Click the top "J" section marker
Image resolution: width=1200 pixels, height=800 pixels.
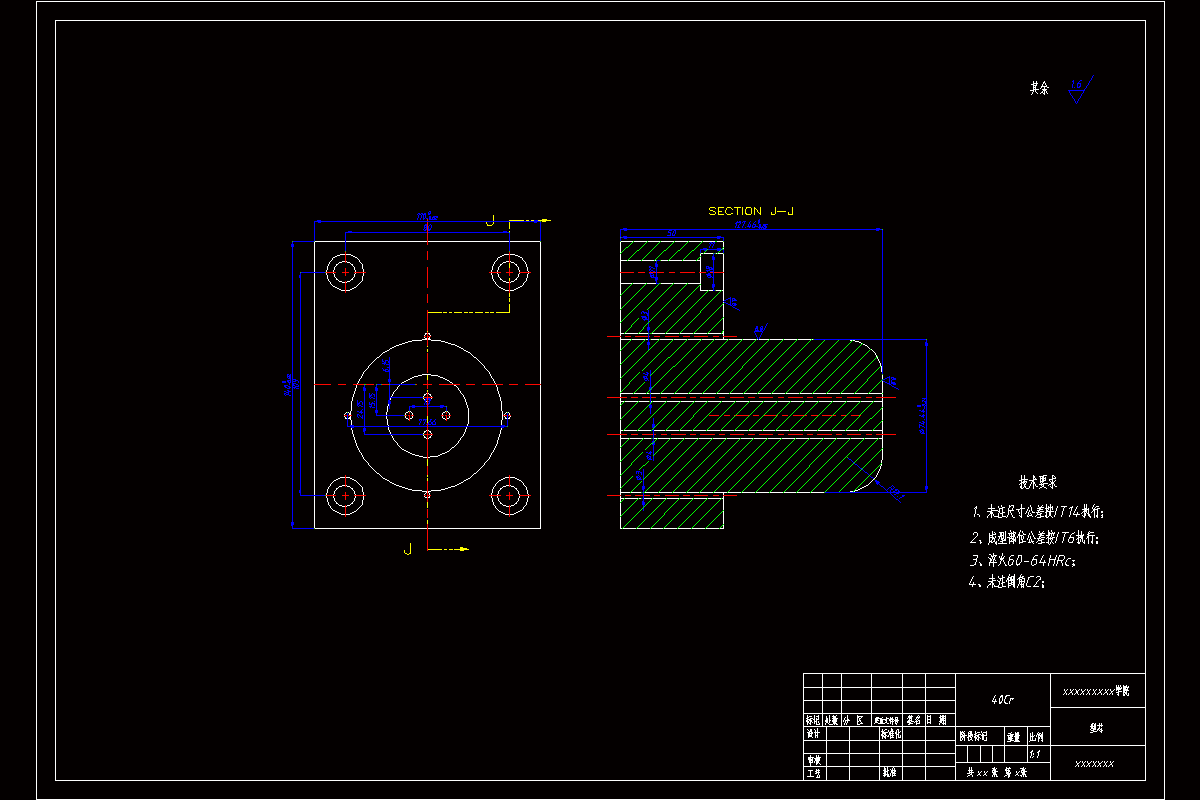490,220
